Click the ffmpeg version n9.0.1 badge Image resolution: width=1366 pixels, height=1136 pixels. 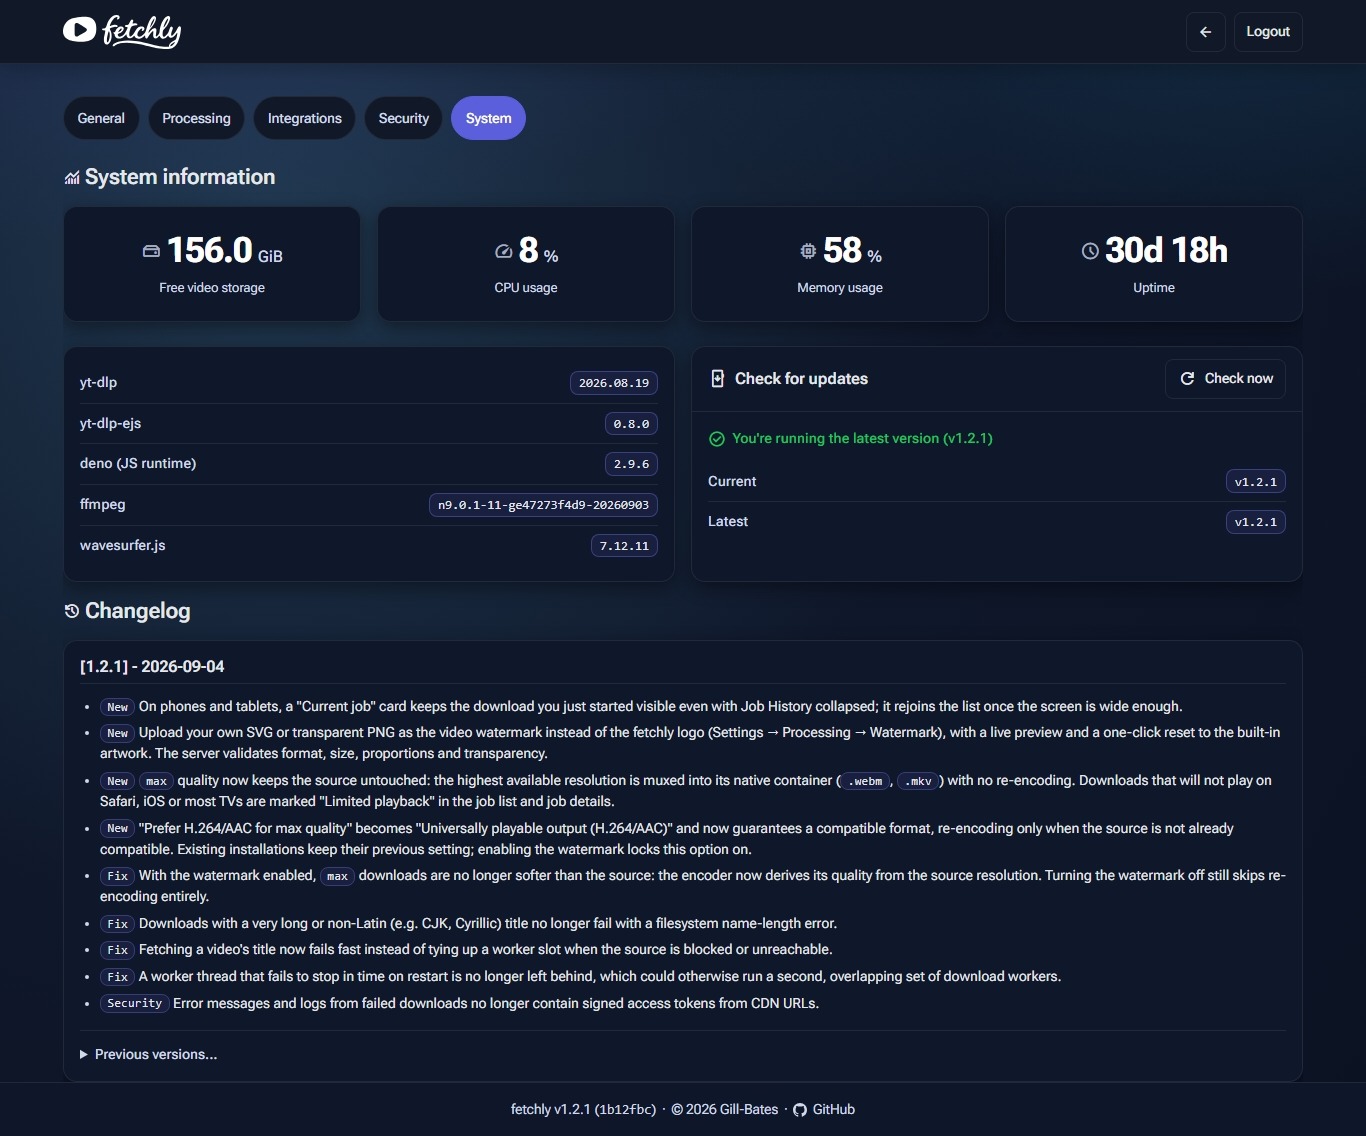tap(543, 505)
